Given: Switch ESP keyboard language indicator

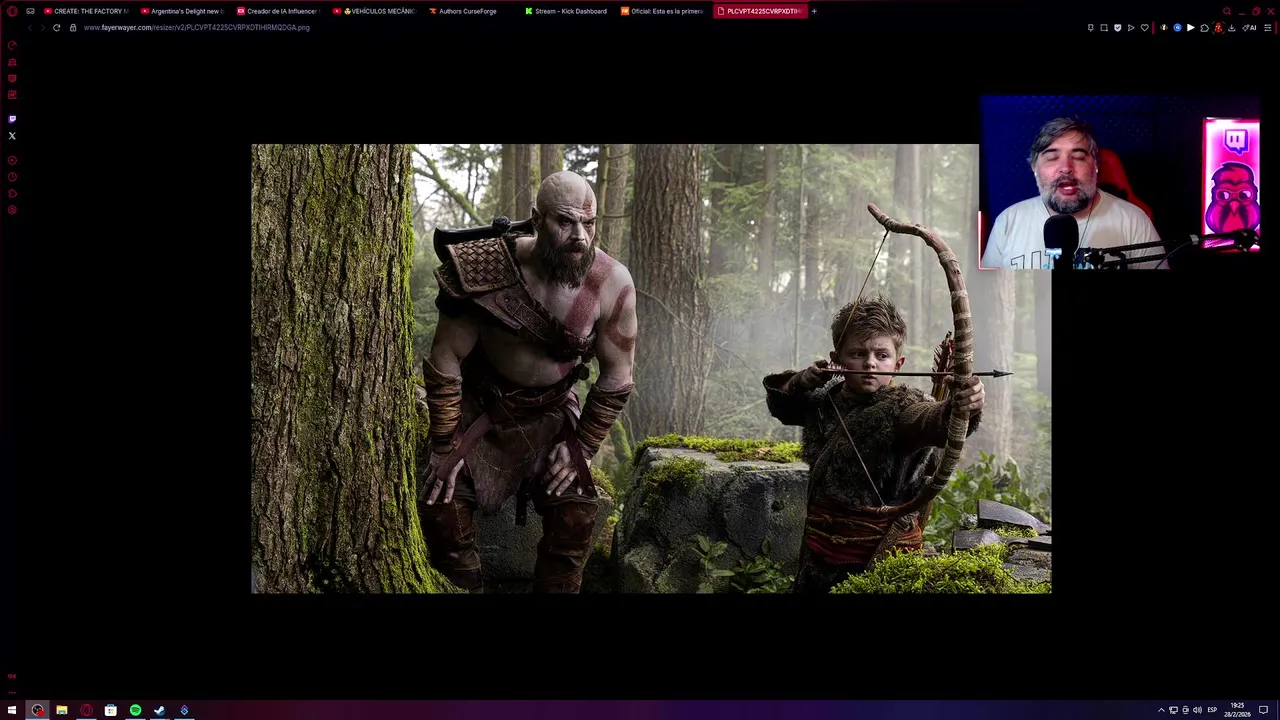Looking at the screenshot, I should pyautogui.click(x=1212, y=710).
